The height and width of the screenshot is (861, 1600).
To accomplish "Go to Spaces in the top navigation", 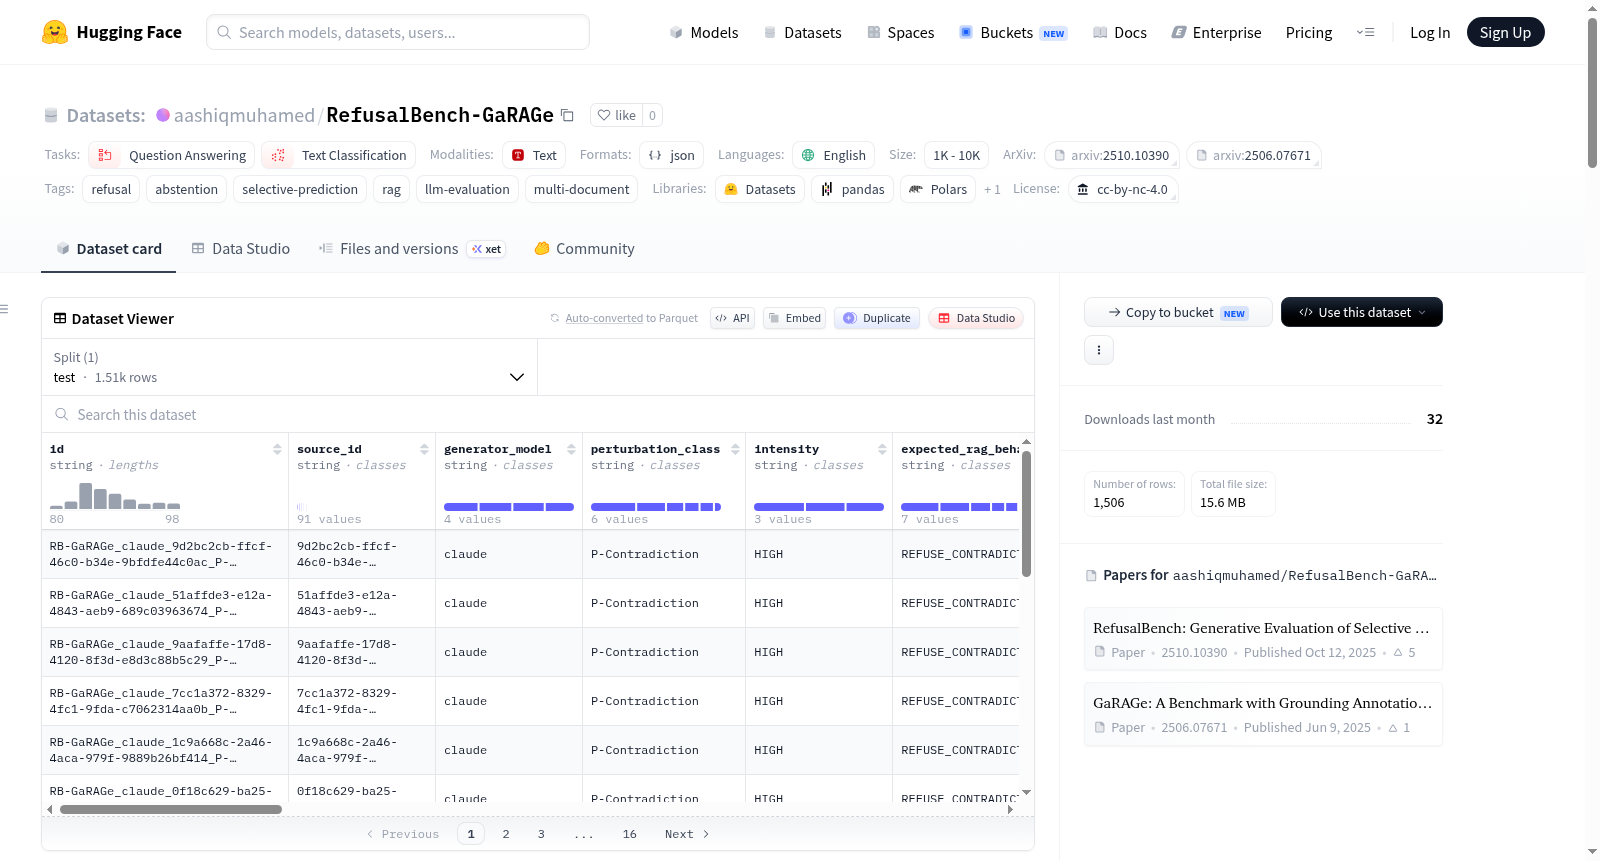I will 901,32.
